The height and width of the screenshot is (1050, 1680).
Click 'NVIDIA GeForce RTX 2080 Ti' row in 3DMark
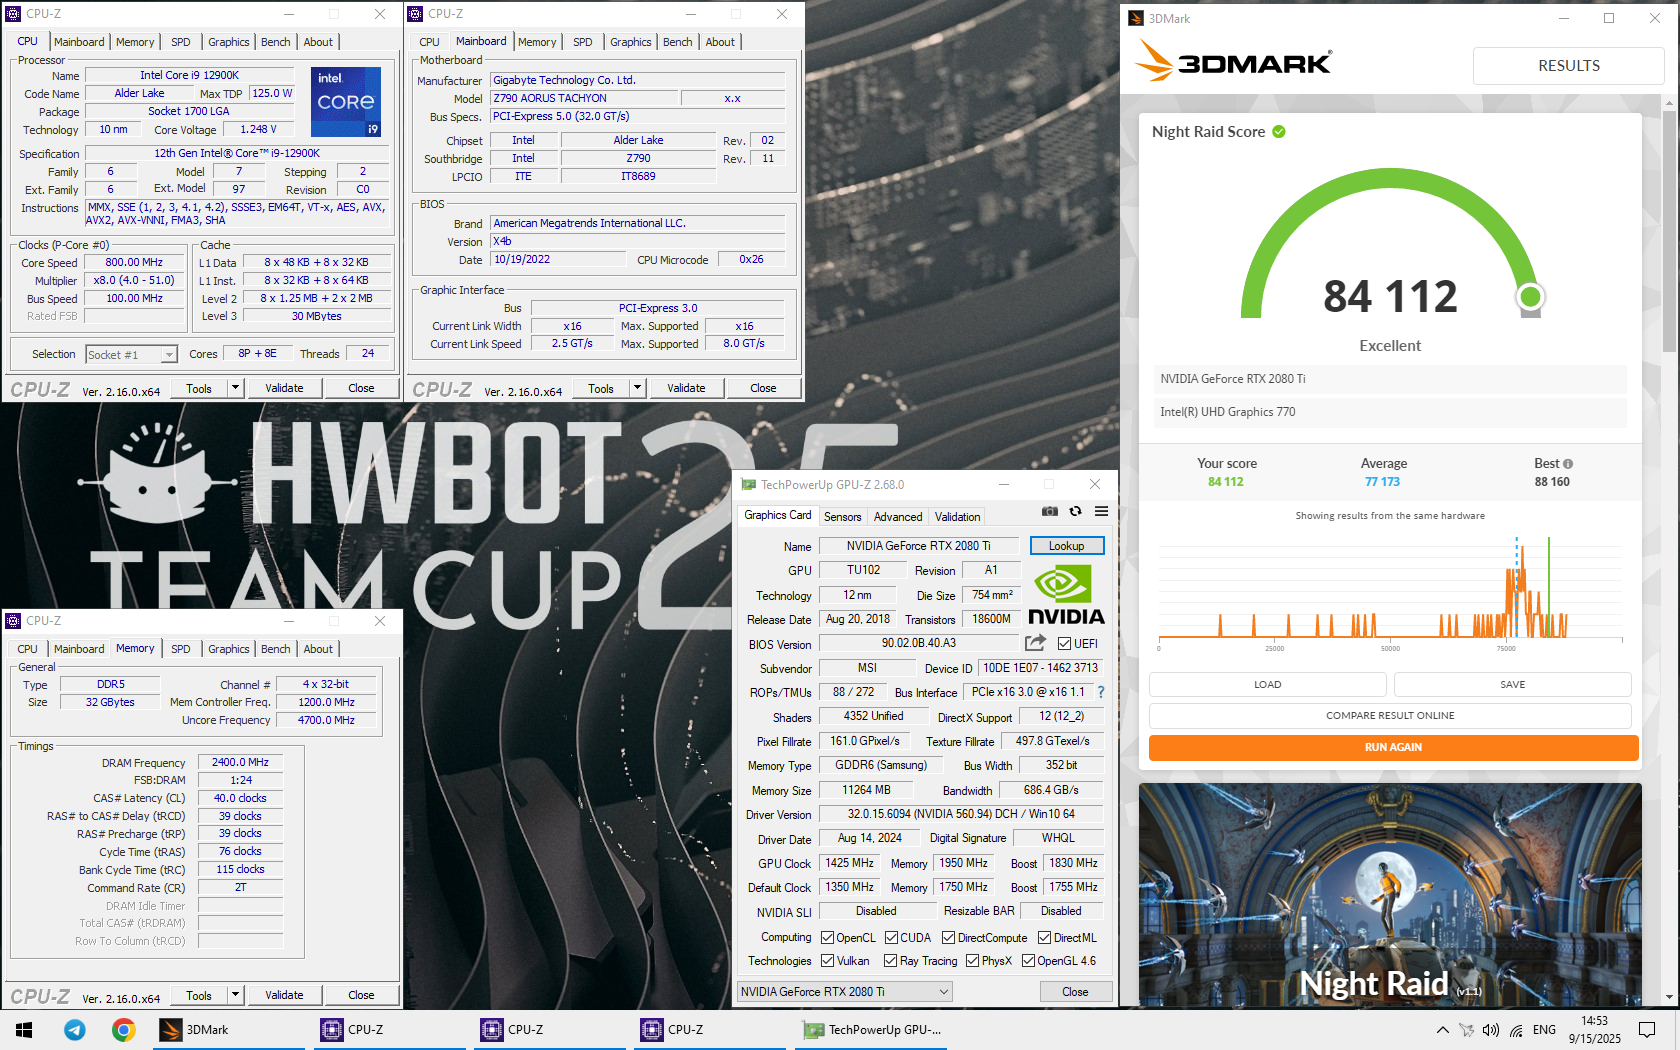coord(1390,379)
